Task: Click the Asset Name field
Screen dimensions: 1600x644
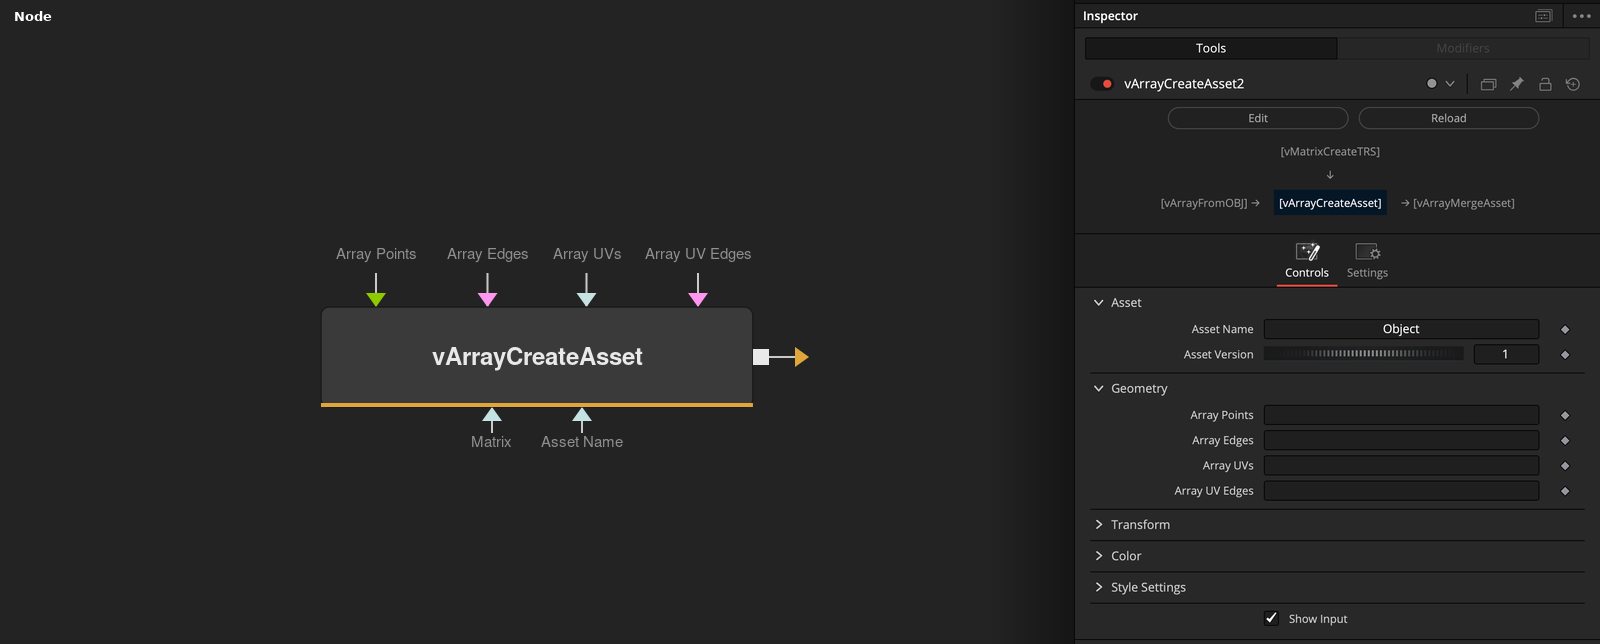Action: pos(1401,329)
